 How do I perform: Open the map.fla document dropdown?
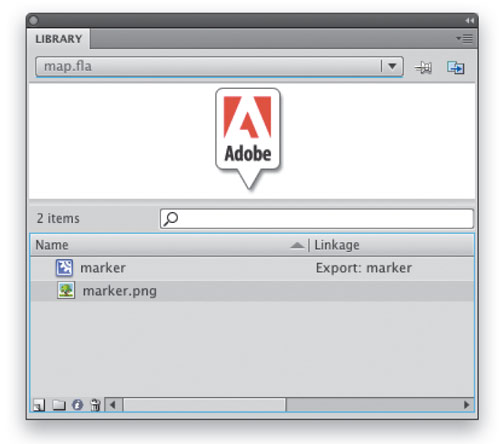coord(219,66)
